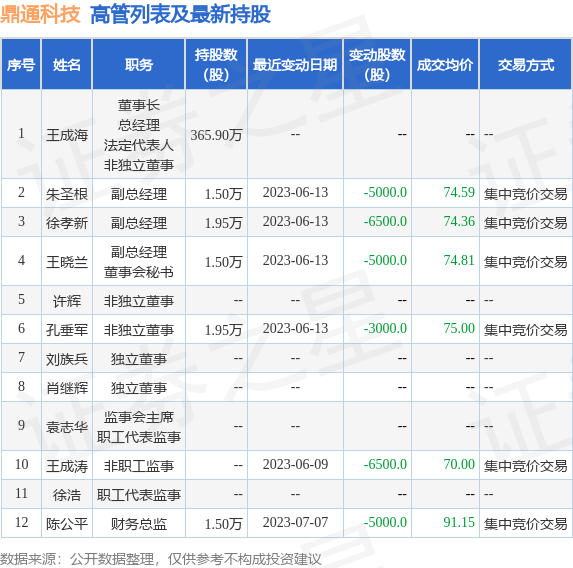Image resolution: width=573 pixels, height=568 pixels.
Task: Click 集中竞价交易 in 朱圣根's row
Action: (525, 193)
